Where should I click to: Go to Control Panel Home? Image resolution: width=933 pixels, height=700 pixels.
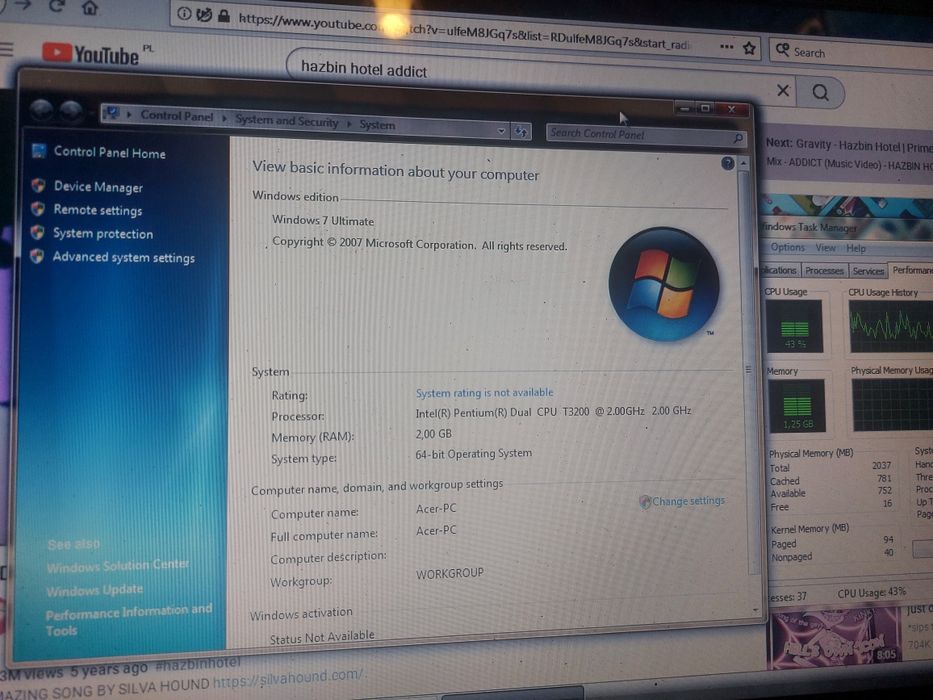109,152
